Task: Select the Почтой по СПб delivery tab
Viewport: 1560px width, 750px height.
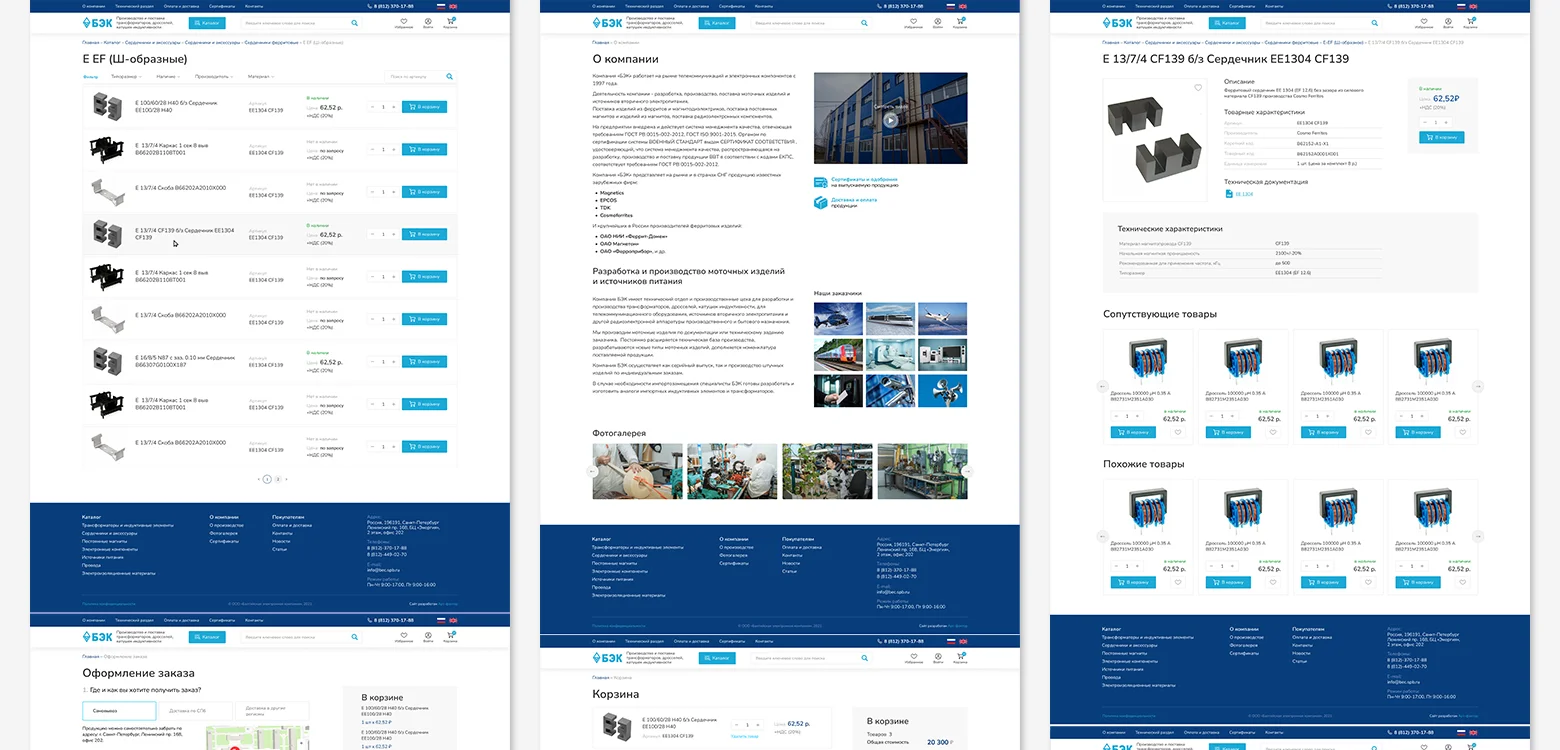Action: coord(195,711)
